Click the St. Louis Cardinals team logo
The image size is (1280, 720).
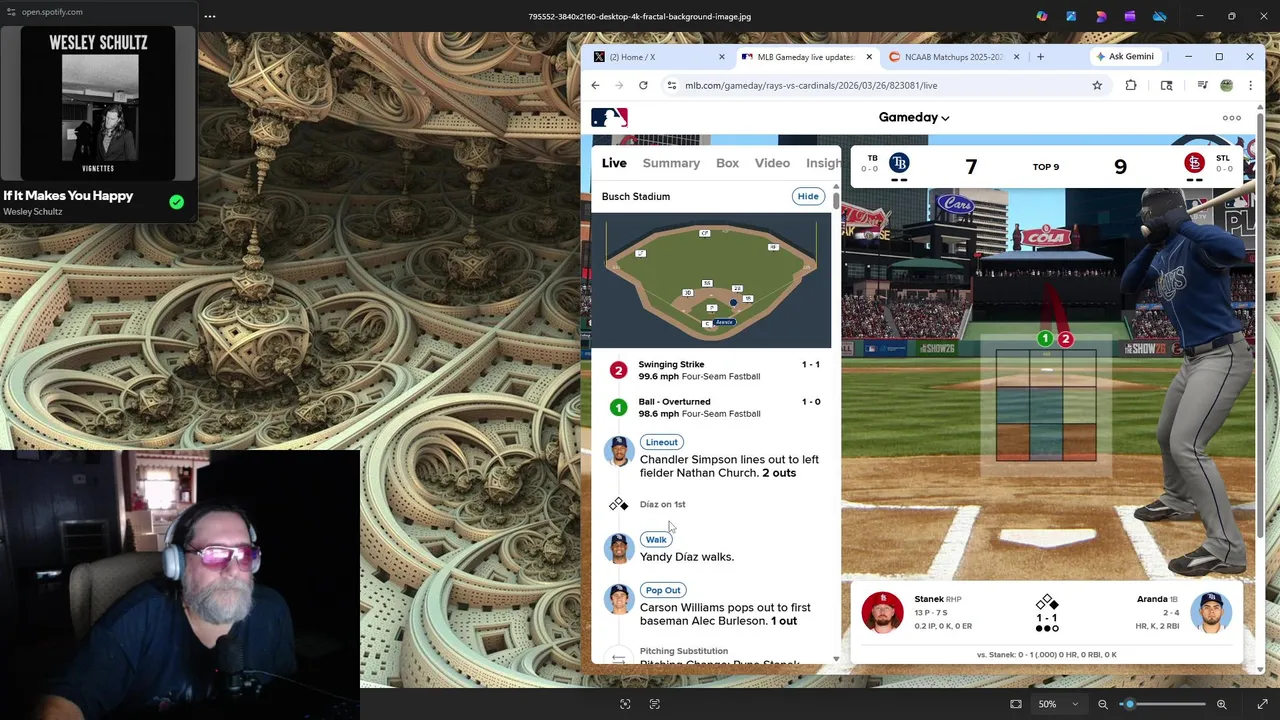[1194, 163]
